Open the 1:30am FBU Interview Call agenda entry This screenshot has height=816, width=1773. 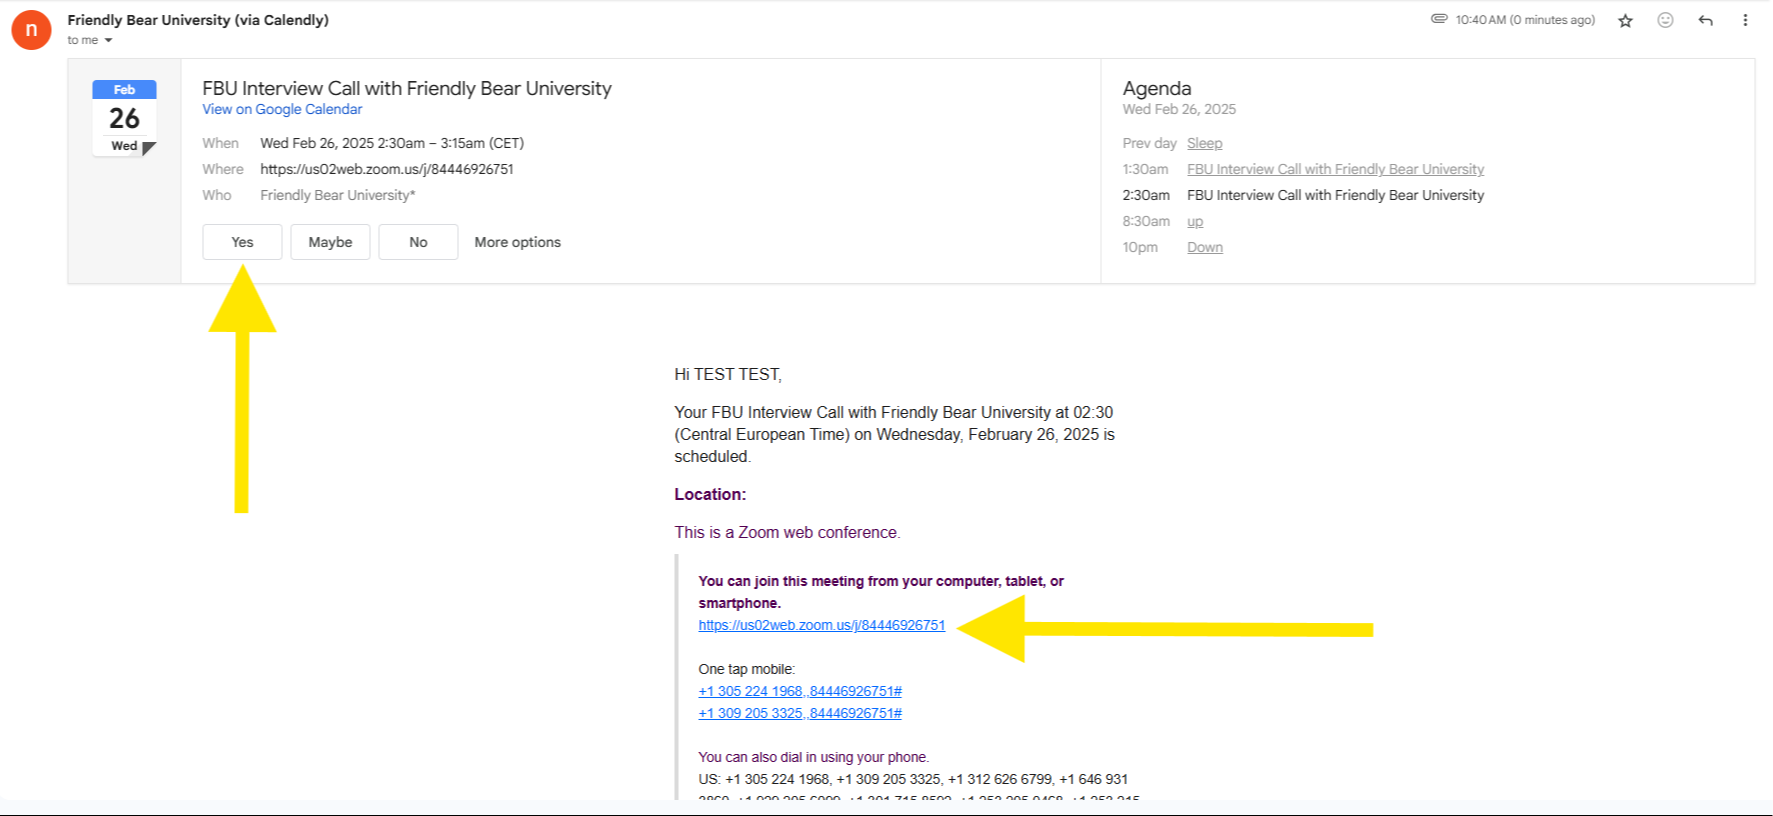[x=1335, y=169]
